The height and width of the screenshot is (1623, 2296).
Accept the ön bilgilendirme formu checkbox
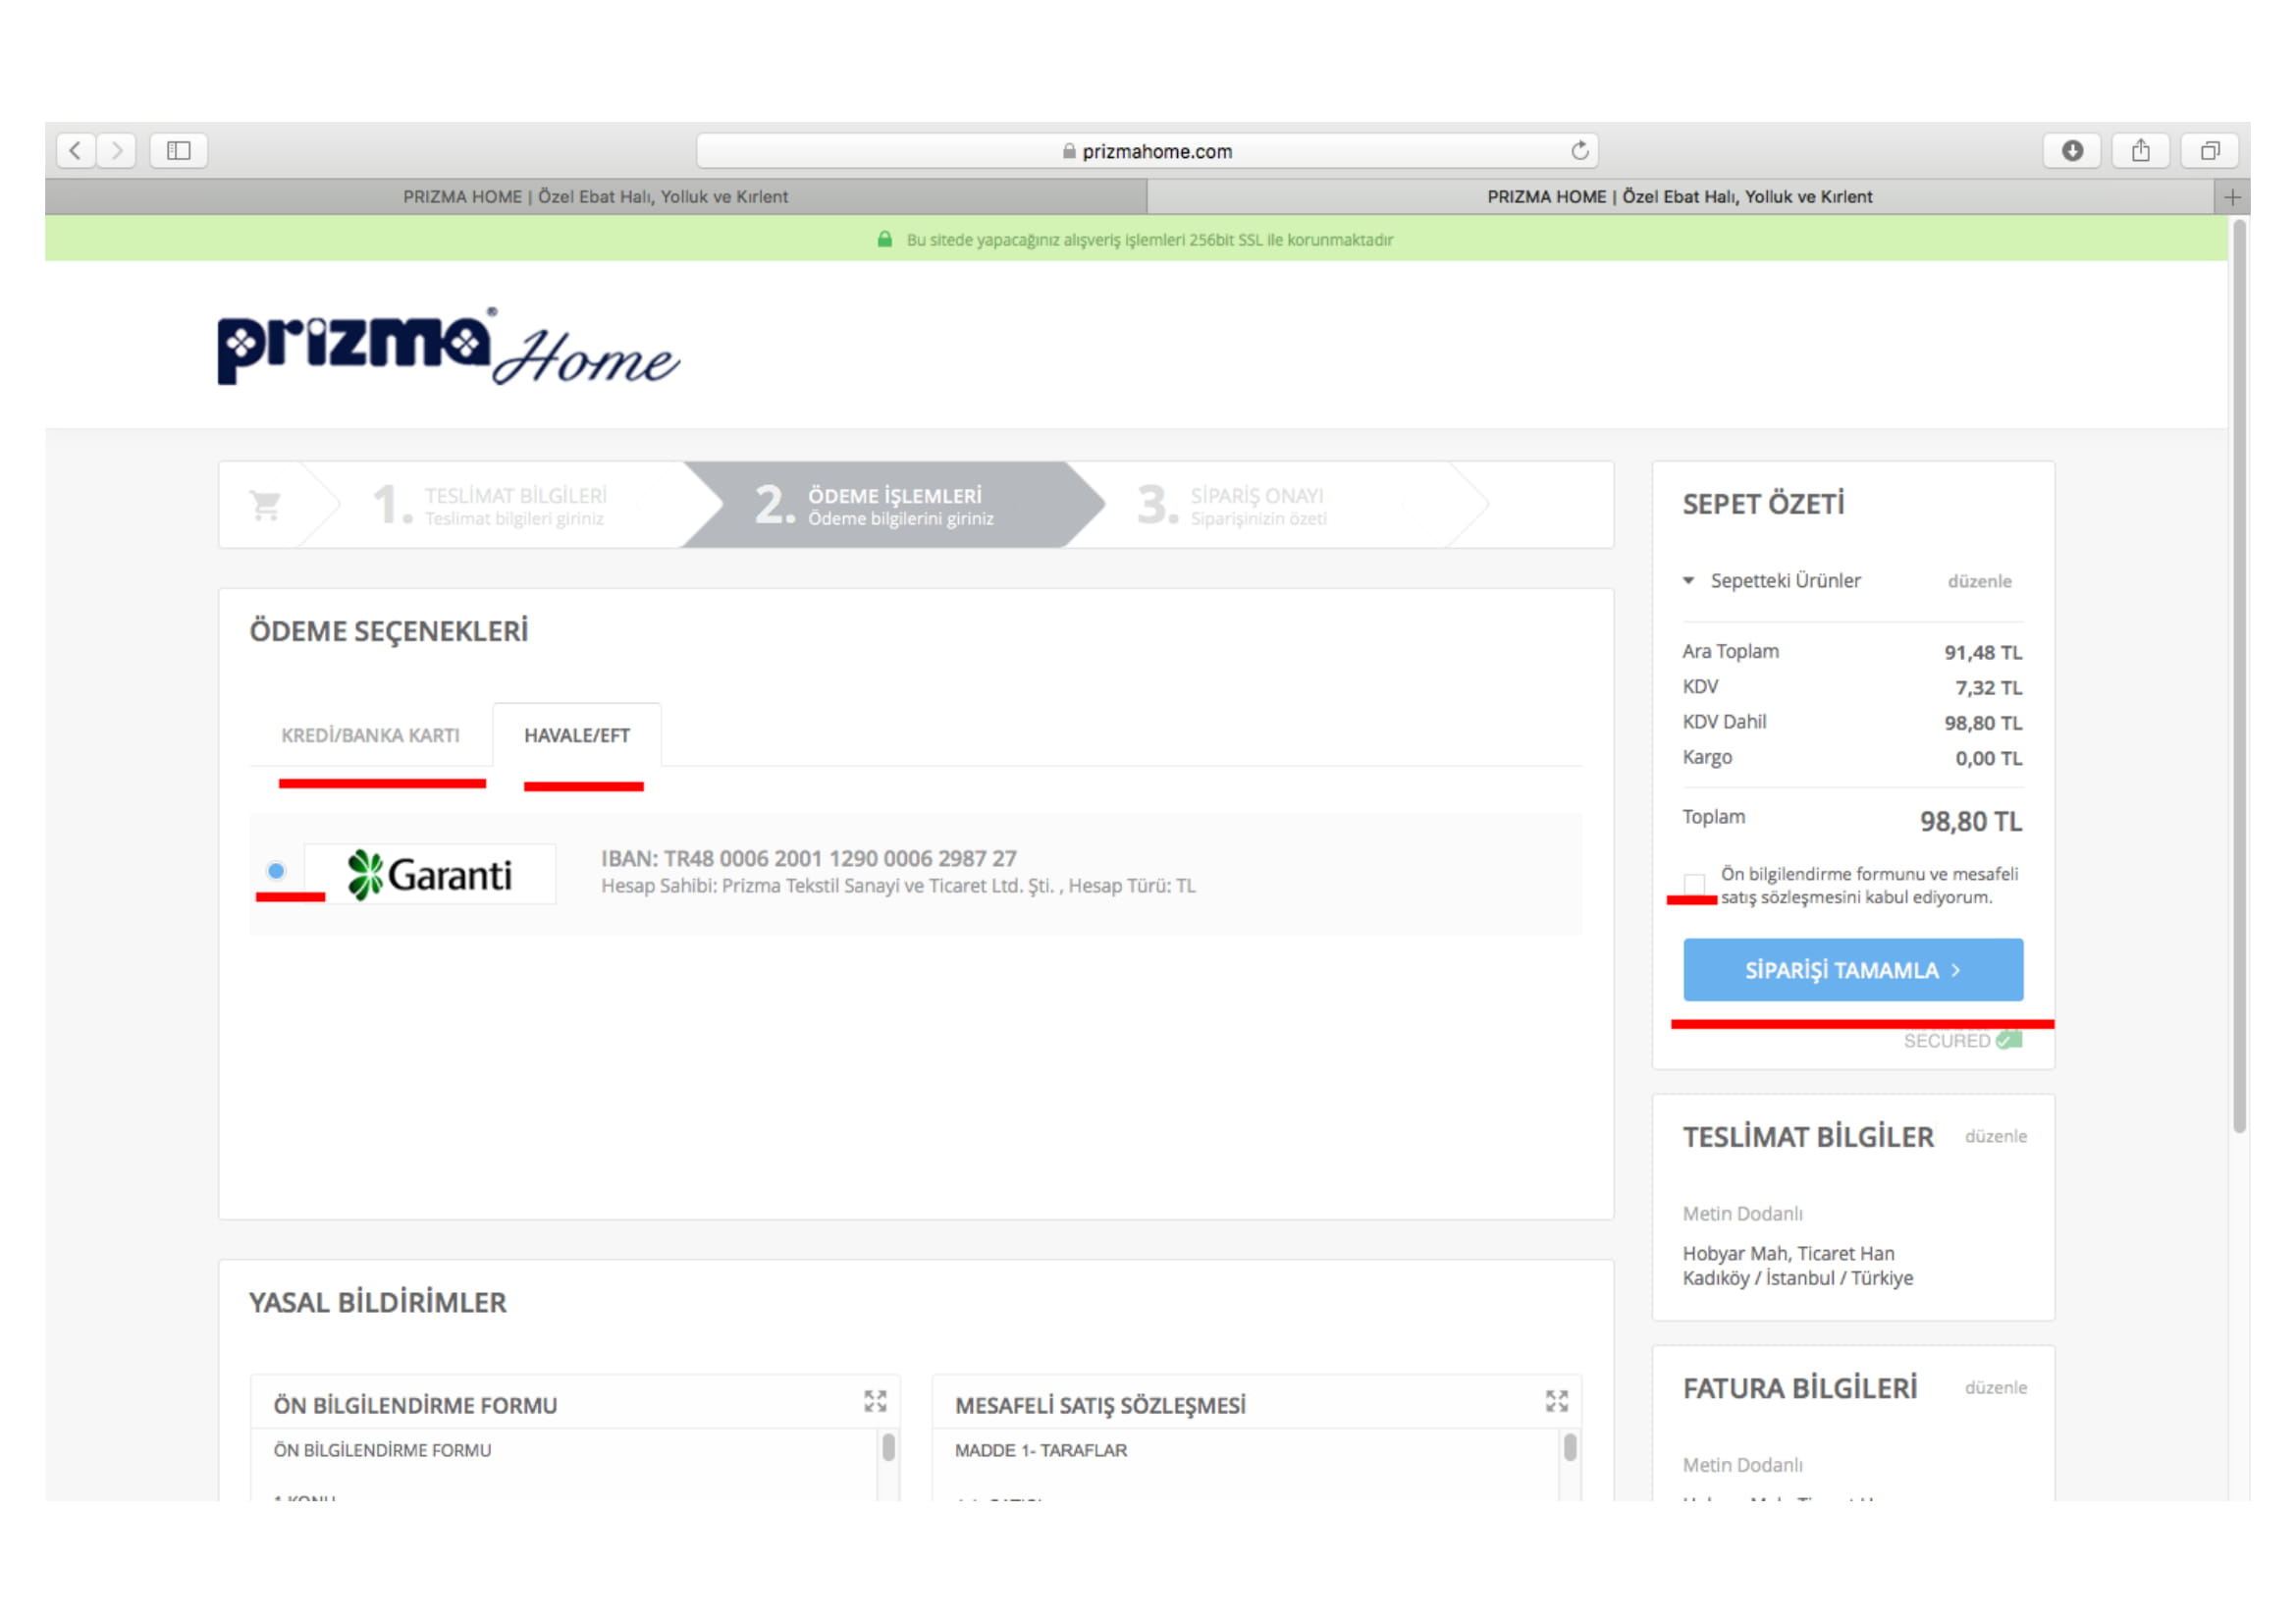(x=1694, y=885)
